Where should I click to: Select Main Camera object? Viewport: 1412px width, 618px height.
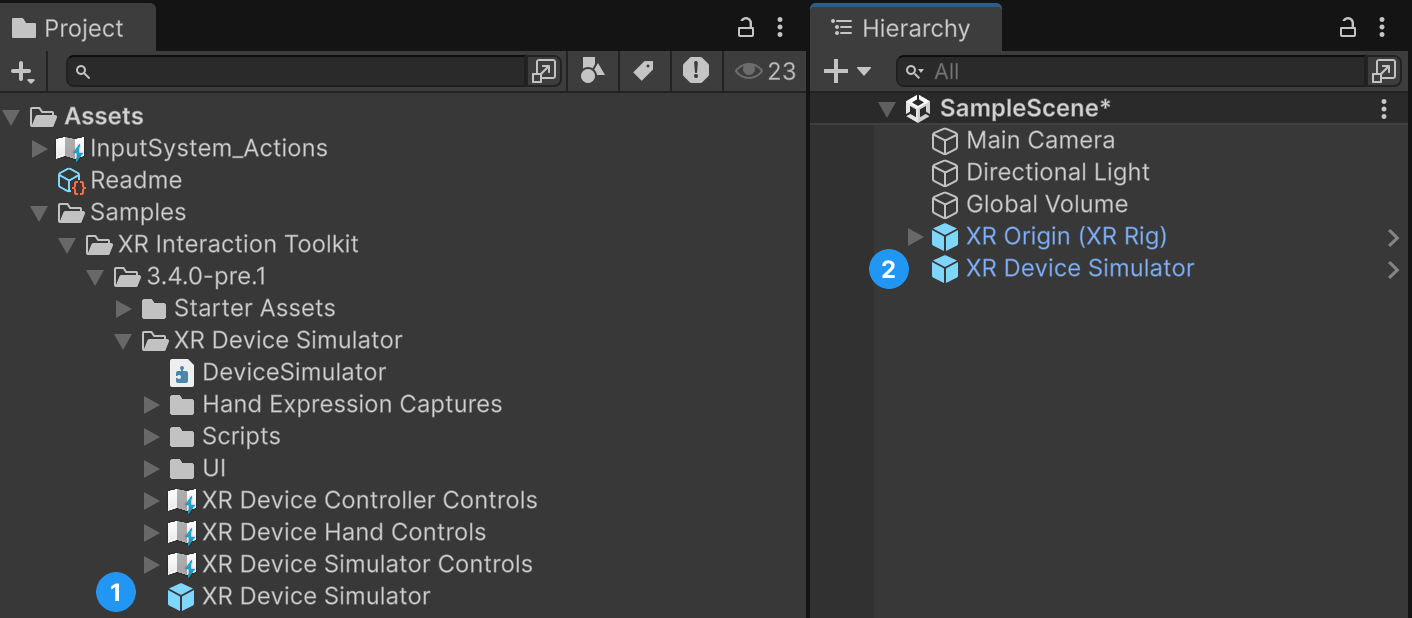(1040, 140)
